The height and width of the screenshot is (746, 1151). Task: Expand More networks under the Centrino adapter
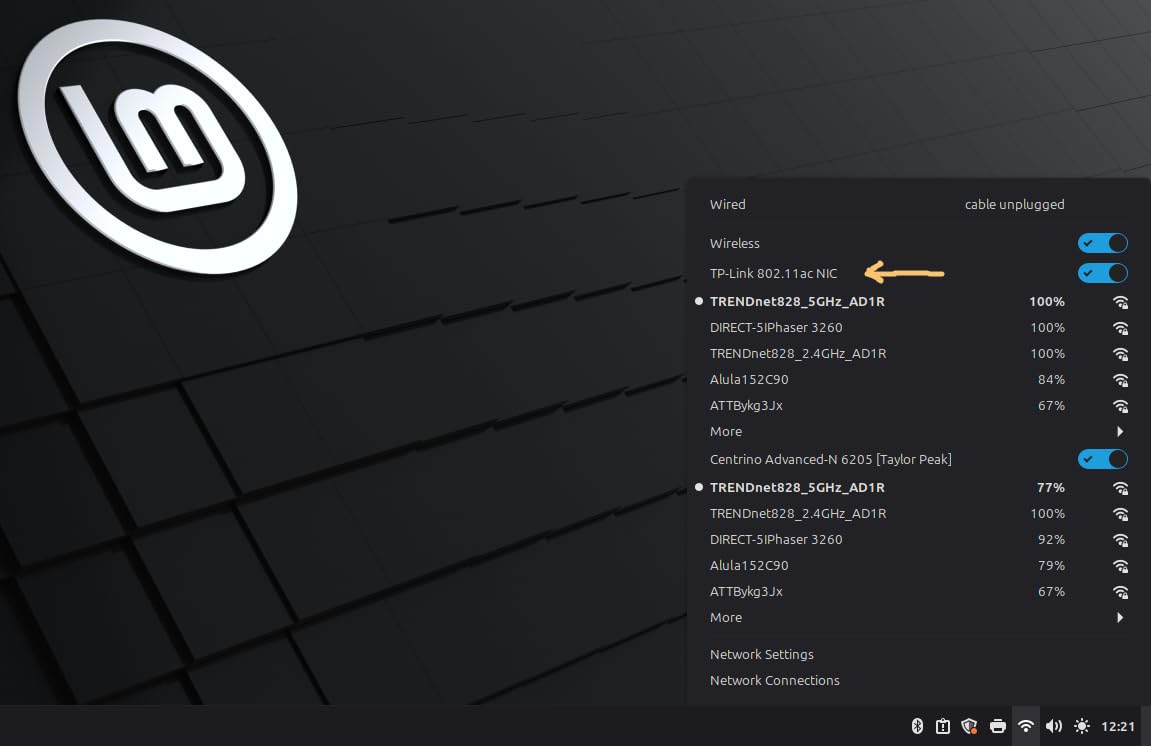pyautogui.click(x=726, y=618)
